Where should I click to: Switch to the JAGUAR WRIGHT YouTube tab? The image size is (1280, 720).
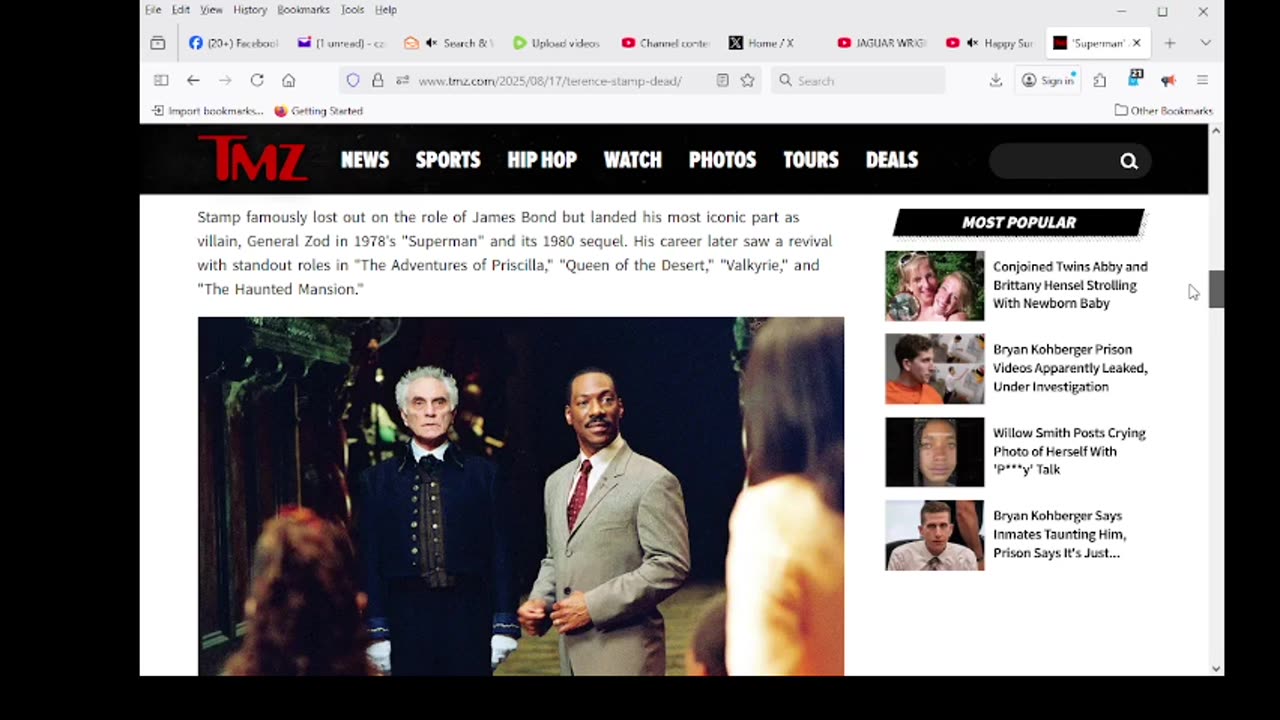pyautogui.click(x=881, y=43)
